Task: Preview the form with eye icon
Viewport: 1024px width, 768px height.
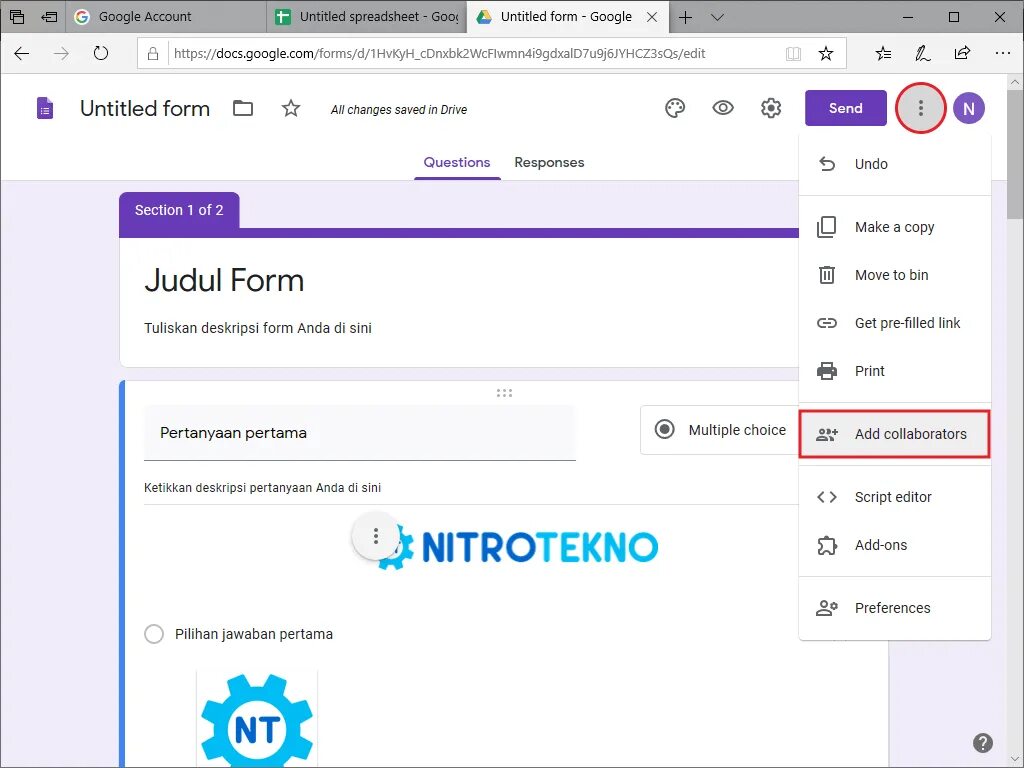Action: click(x=723, y=108)
